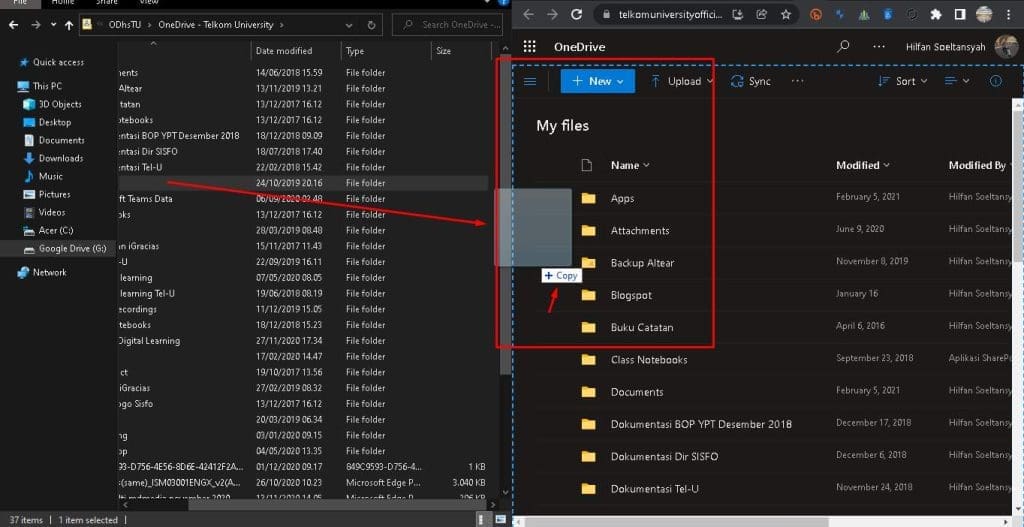Reload the page in Chrome
Screen dimensions: 1024x527
pyautogui.click(x=576, y=14)
